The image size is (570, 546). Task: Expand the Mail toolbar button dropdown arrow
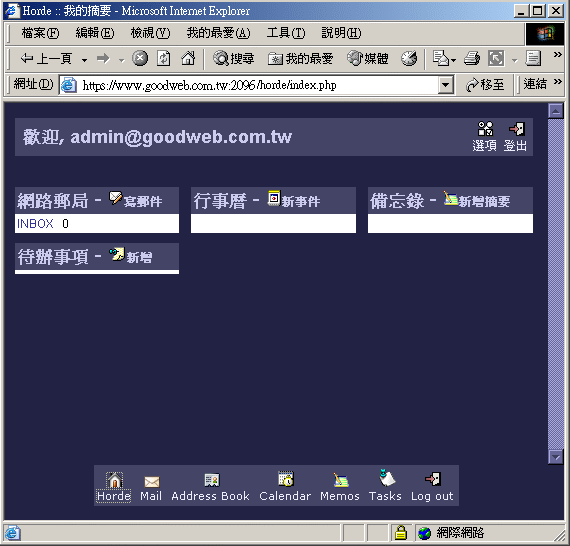click(x=453, y=60)
